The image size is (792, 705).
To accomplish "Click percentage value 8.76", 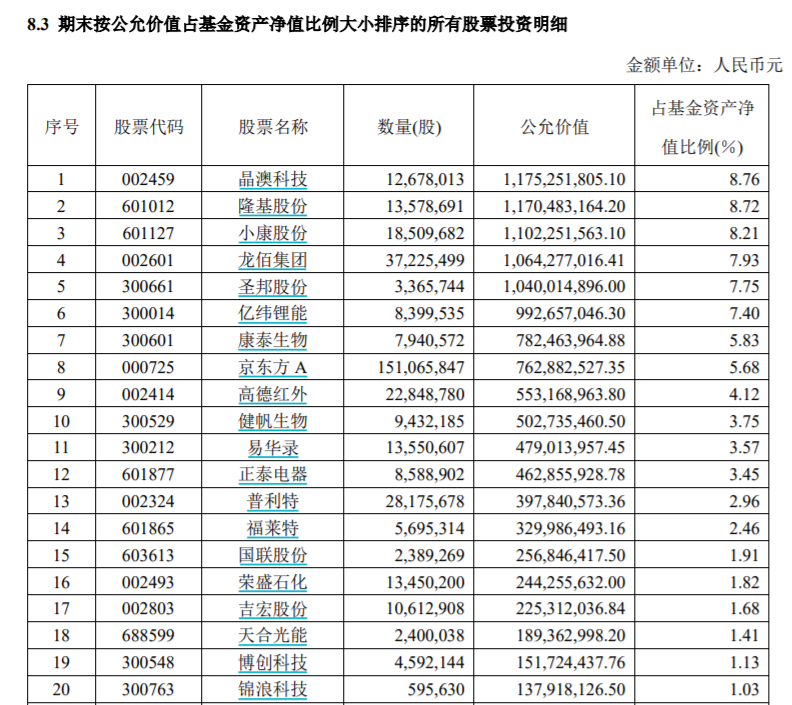I will 744,179.
